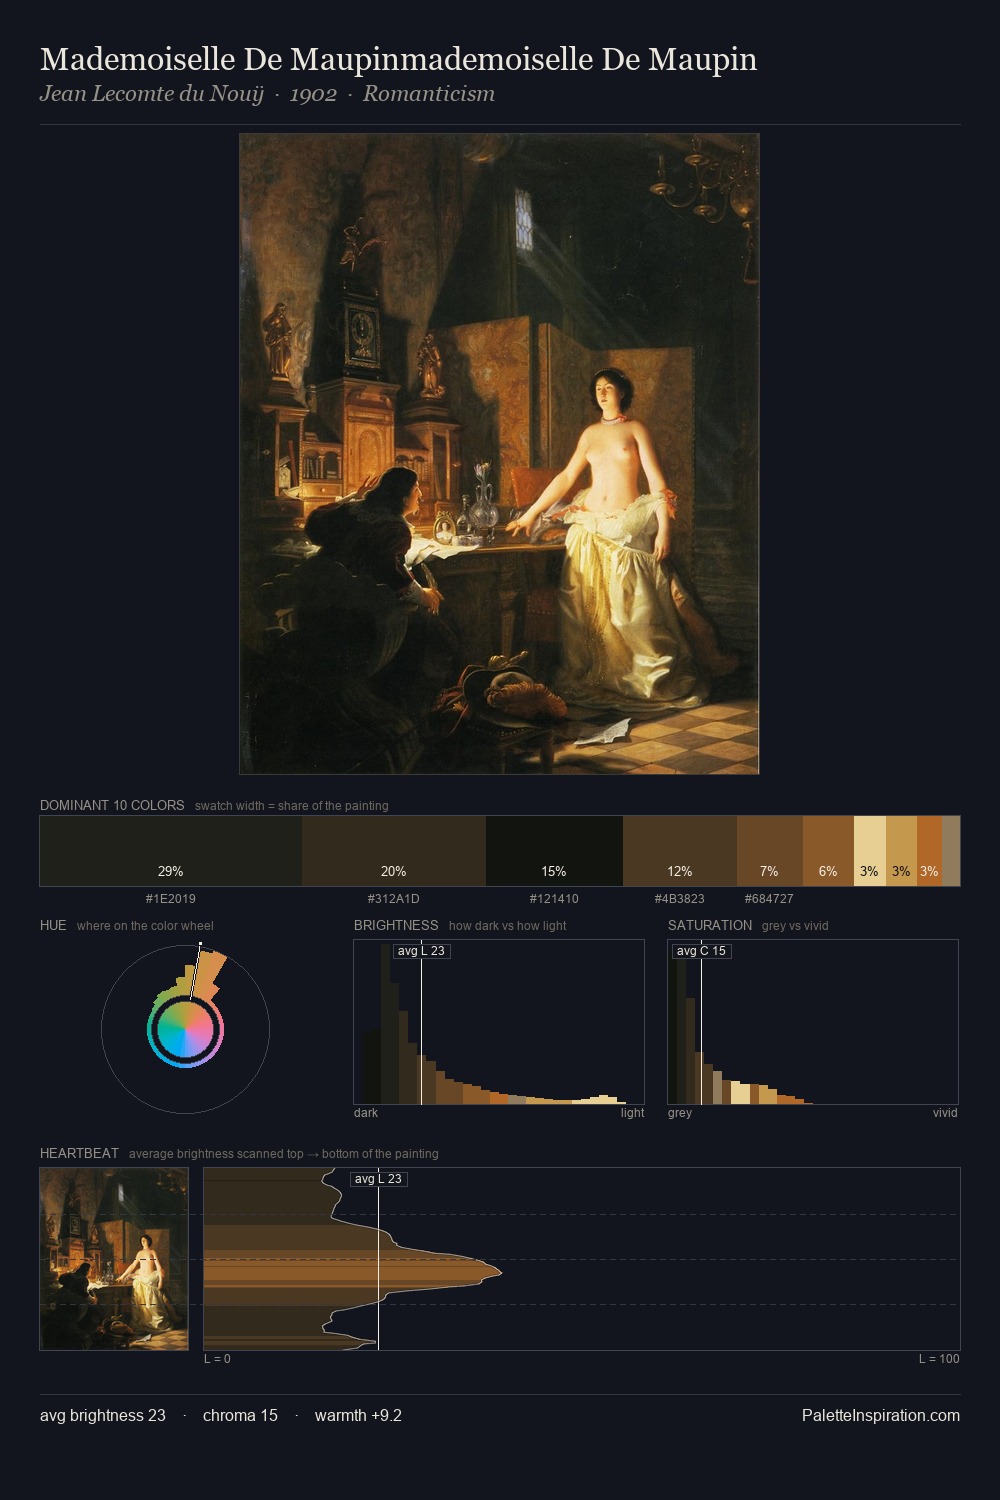The width and height of the screenshot is (1000, 1500).
Task: Click 'where on the color wheel' caption
Action: point(145,926)
